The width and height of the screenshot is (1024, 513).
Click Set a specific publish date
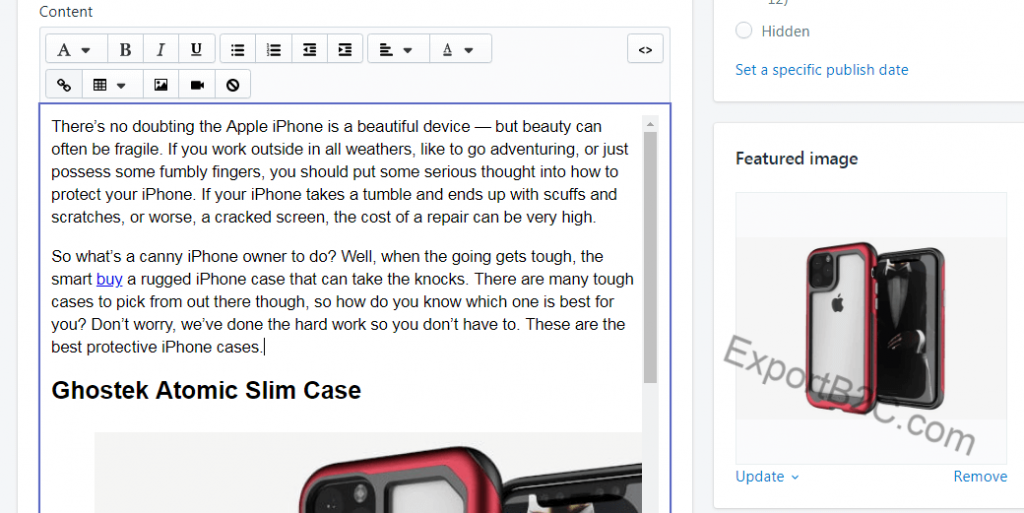point(821,70)
